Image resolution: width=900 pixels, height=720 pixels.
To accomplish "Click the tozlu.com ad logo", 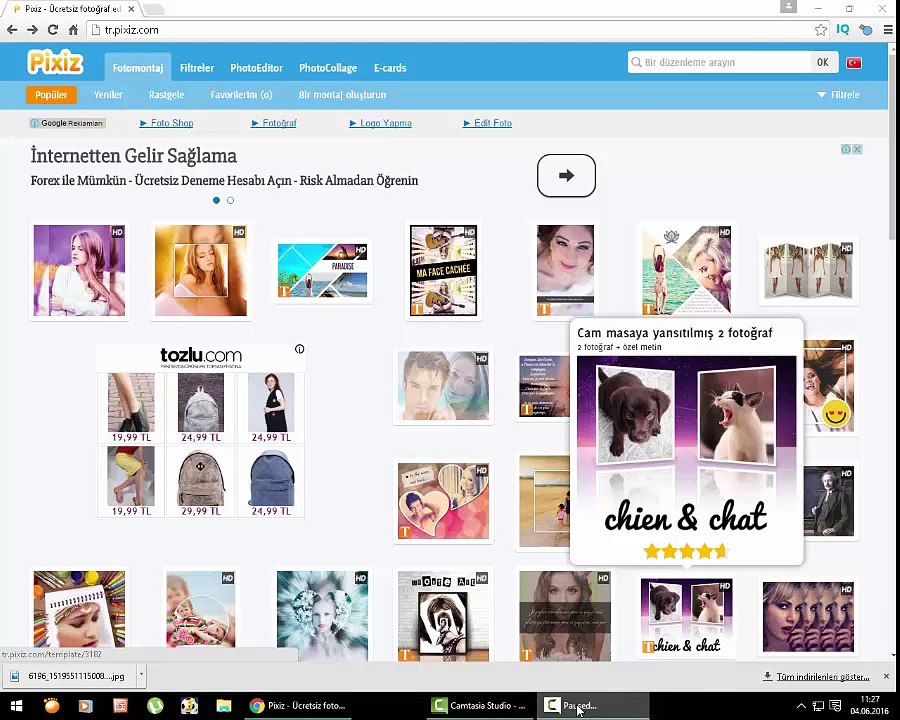I will point(201,356).
